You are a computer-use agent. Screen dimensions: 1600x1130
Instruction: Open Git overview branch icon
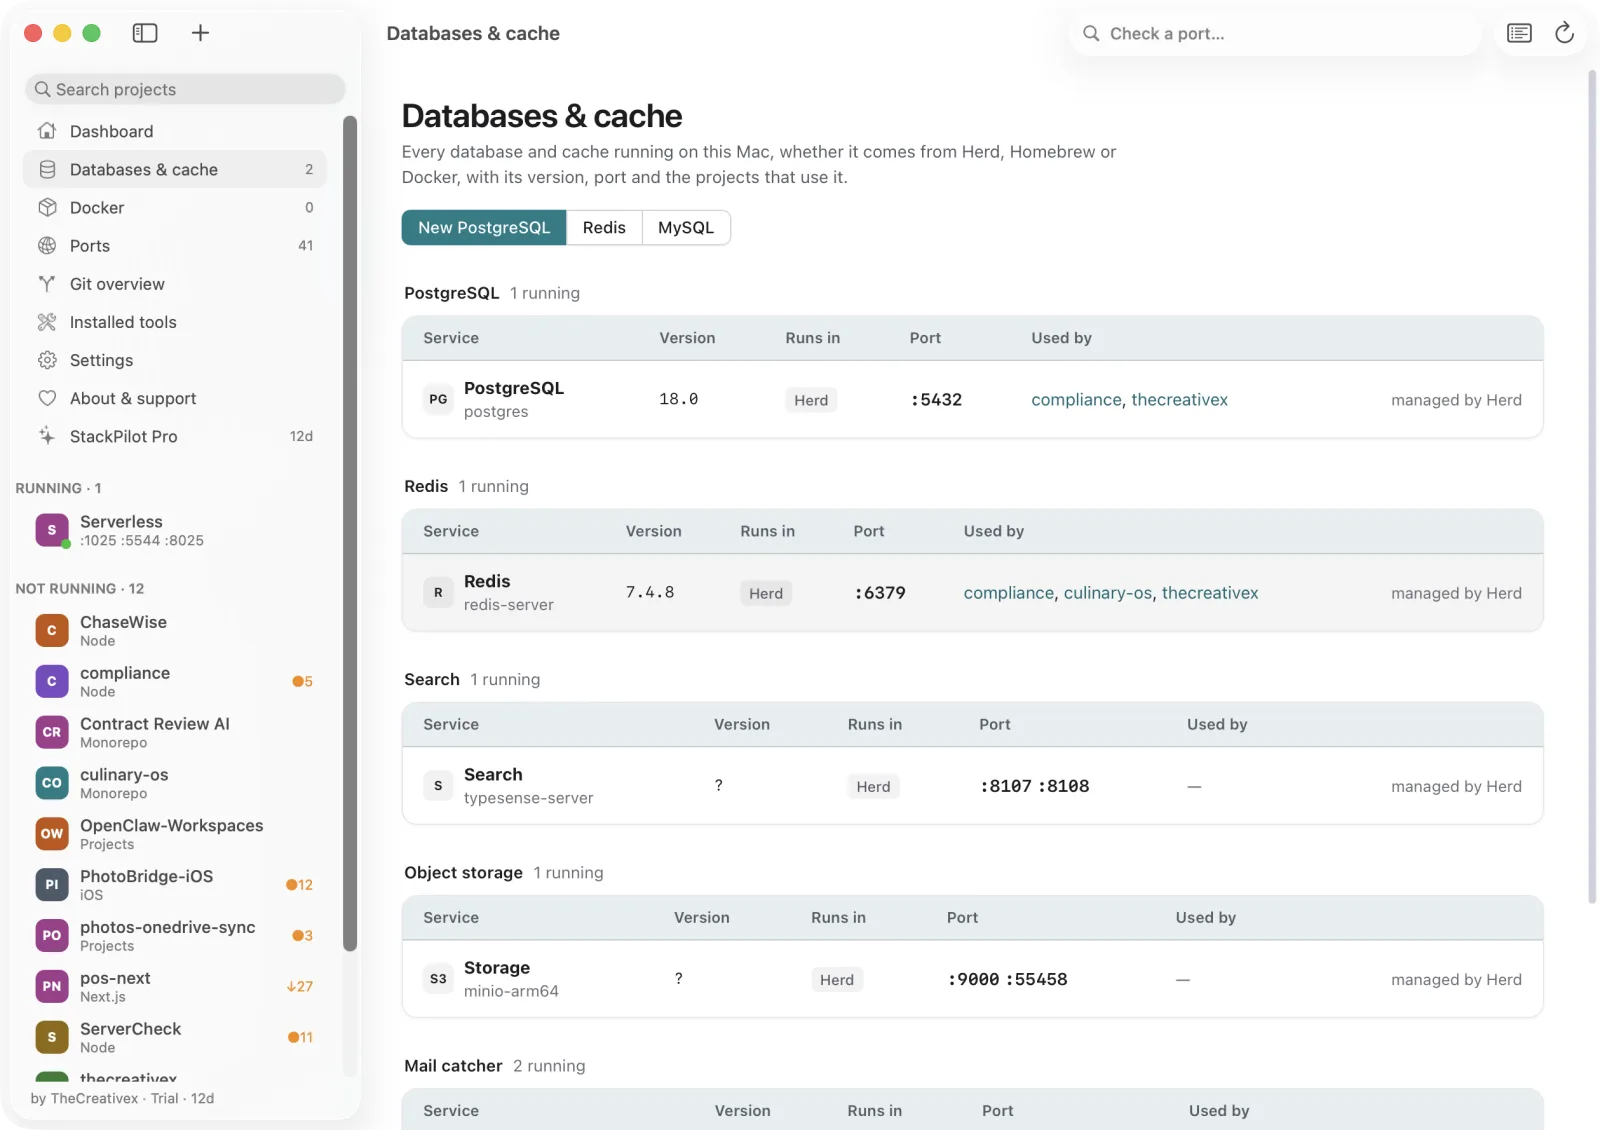[47, 283]
